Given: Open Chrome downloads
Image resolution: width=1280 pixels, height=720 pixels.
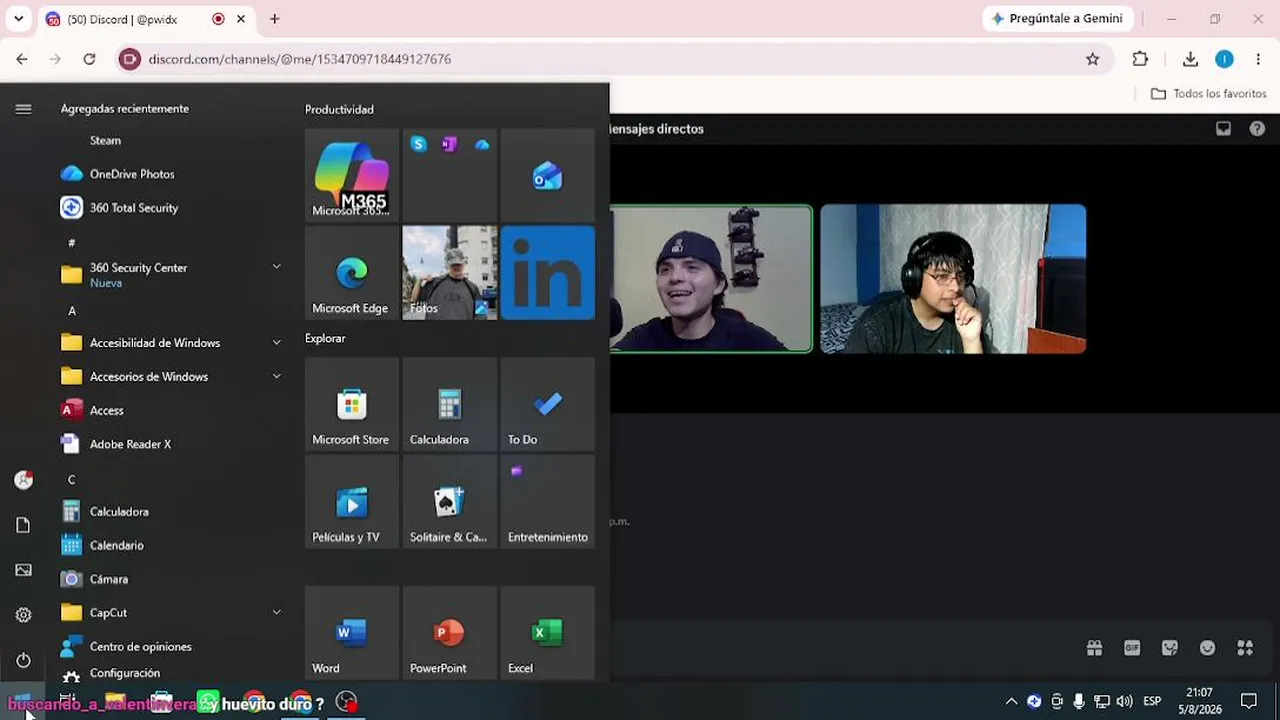Looking at the screenshot, I should point(1190,59).
